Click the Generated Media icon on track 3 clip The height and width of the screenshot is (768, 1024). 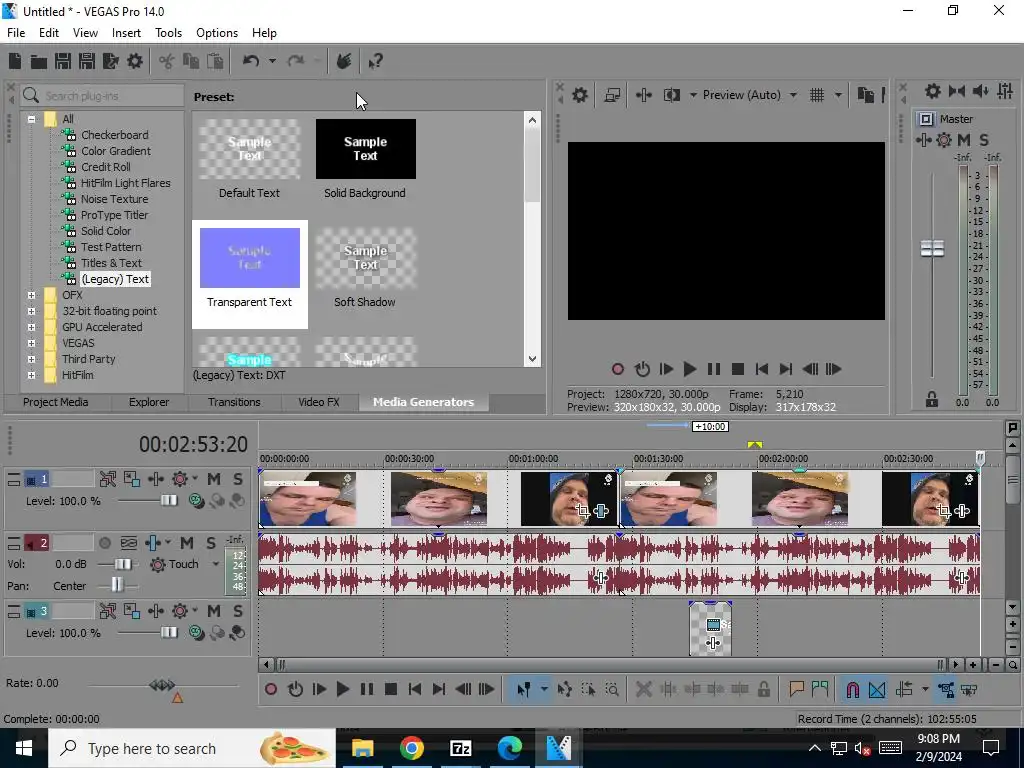pyautogui.click(x=713, y=625)
